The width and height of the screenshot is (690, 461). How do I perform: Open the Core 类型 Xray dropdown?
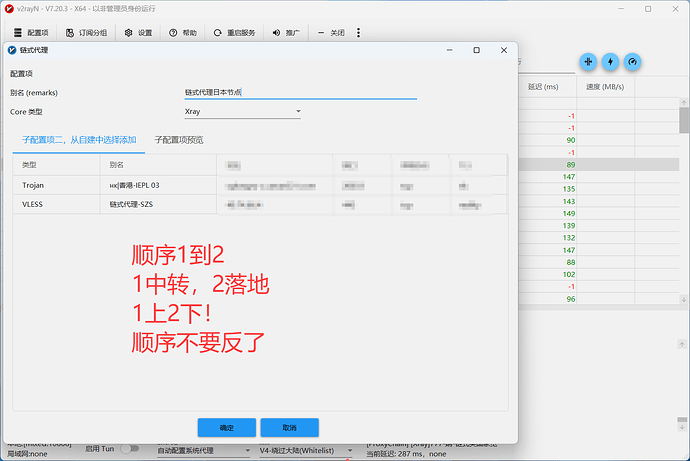[242, 111]
